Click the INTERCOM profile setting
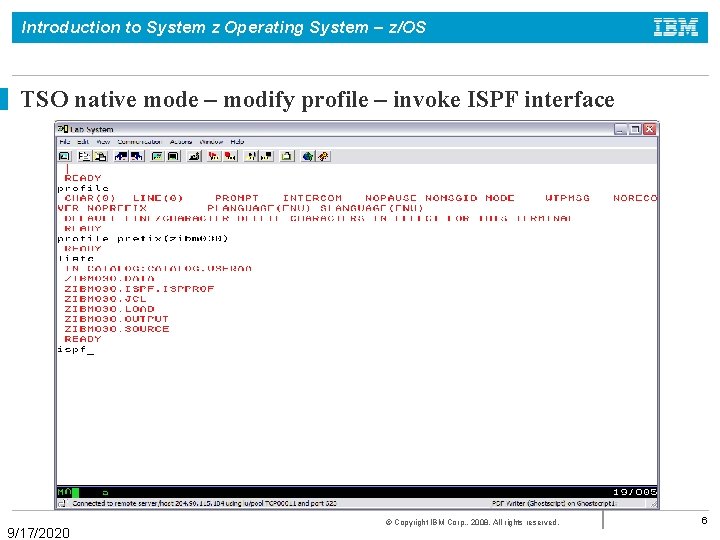Screen dimensions: 720x540 [312, 198]
